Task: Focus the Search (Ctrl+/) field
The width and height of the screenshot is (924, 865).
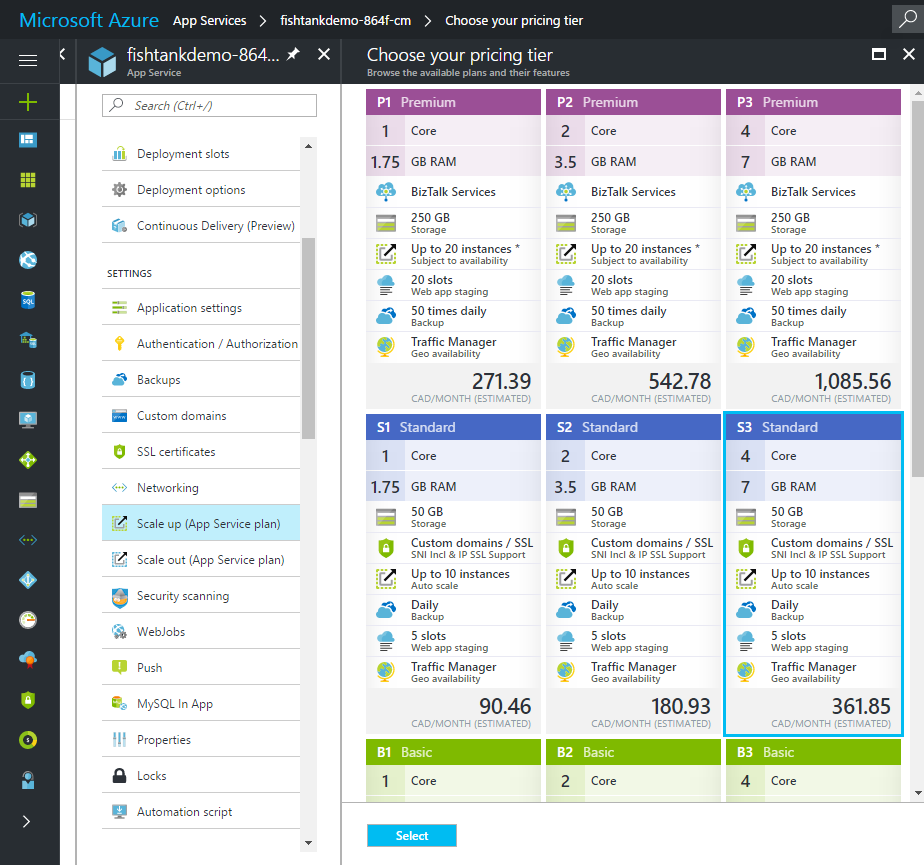Action: tap(209, 105)
